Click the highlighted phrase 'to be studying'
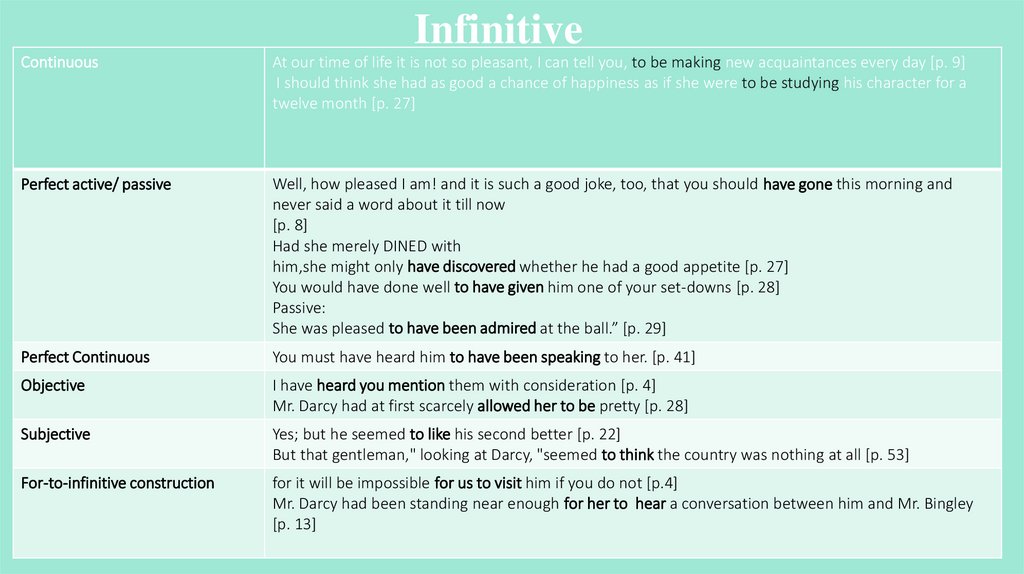Image resolution: width=1024 pixels, height=574 pixels. coord(790,83)
